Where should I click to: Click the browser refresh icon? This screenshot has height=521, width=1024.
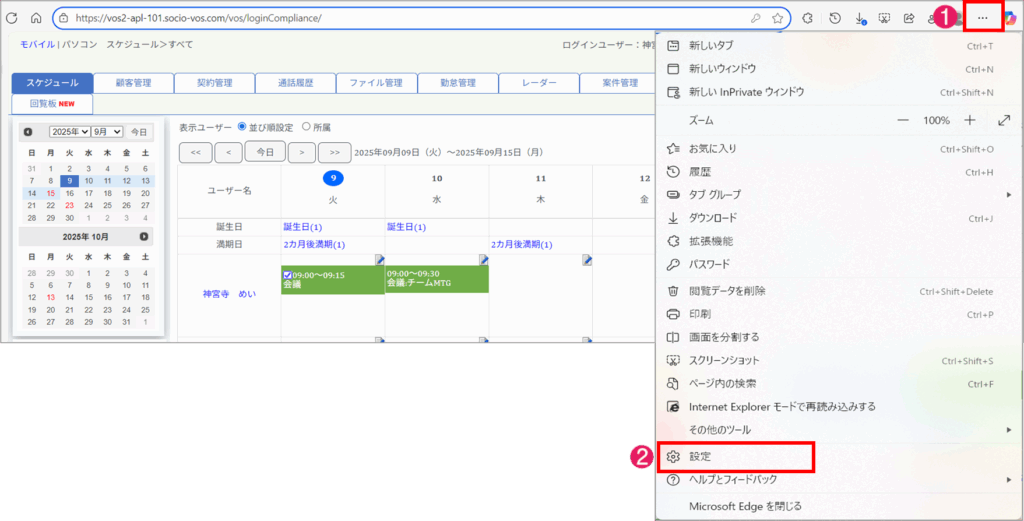pyautogui.click(x=13, y=18)
